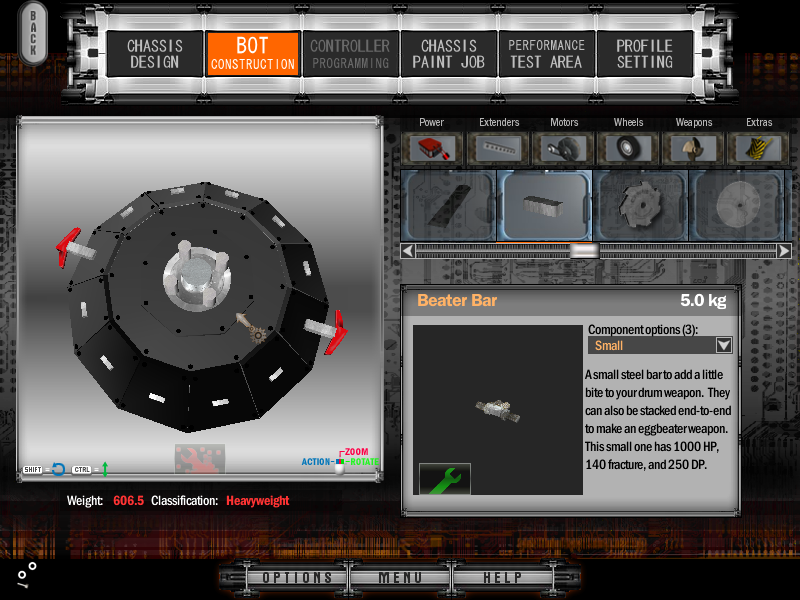Click the green wrench component settings icon
The width and height of the screenshot is (800, 600).
[444, 478]
